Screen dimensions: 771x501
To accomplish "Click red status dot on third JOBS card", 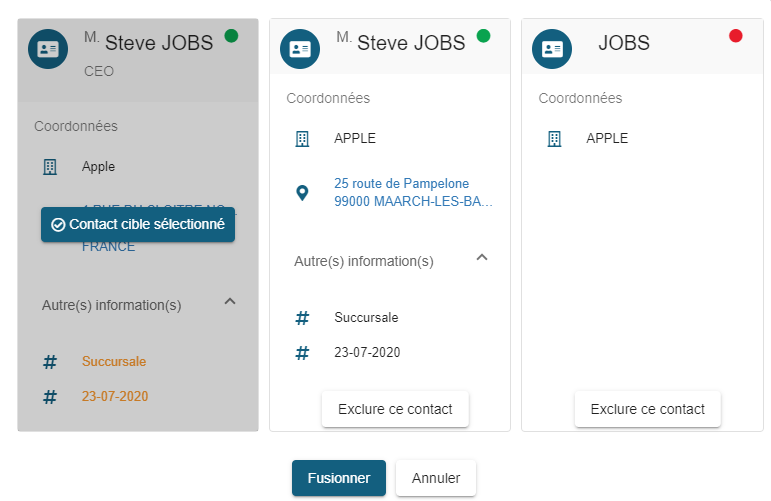I will click(x=736, y=36).
